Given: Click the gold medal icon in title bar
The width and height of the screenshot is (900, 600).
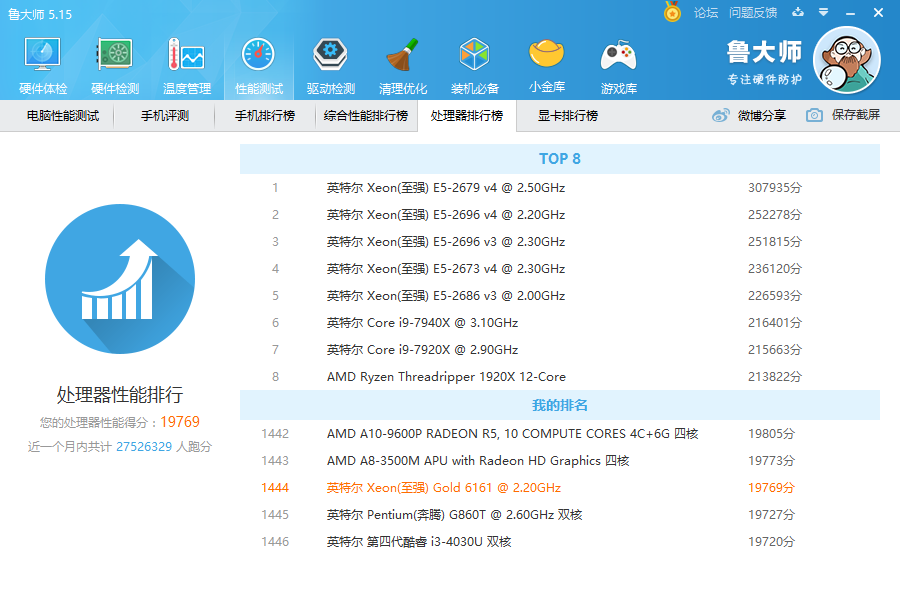Looking at the screenshot, I should click(x=672, y=12).
